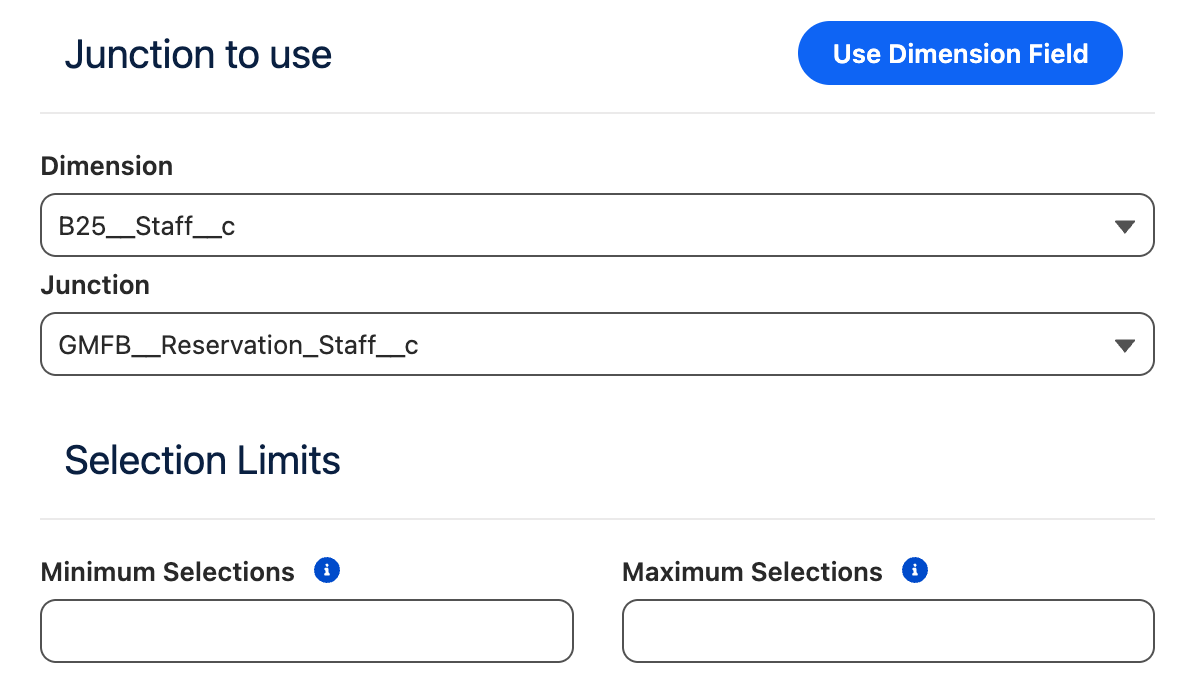Select the B25__Staff__c value text
The width and height of the screenshot is (1182, 692).
click(147, 227)
